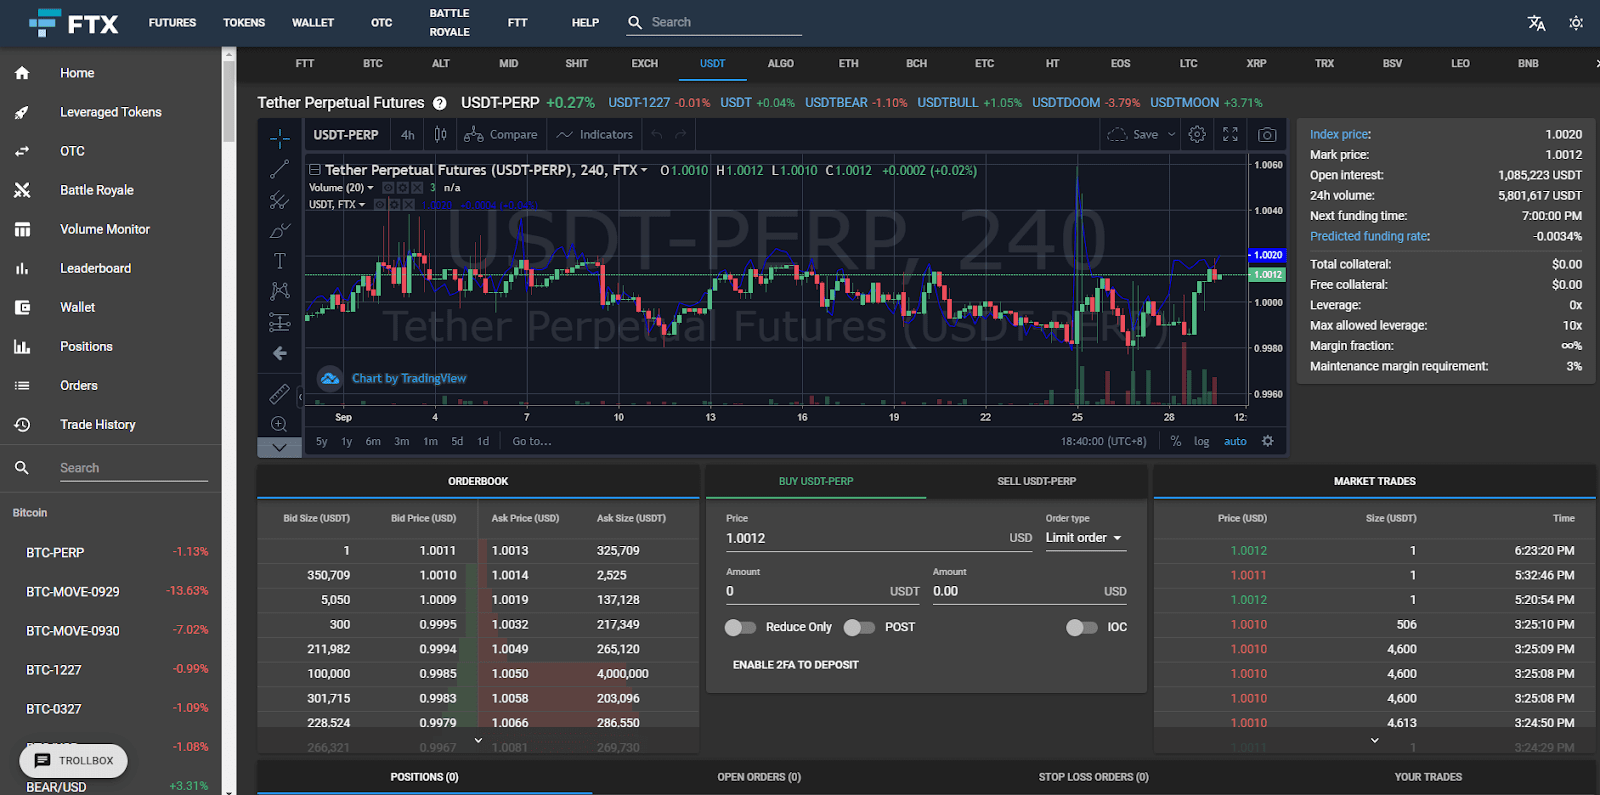Undo the last chart action
The width and height of the screenshot is (1600, 795).
pos(657,135)
